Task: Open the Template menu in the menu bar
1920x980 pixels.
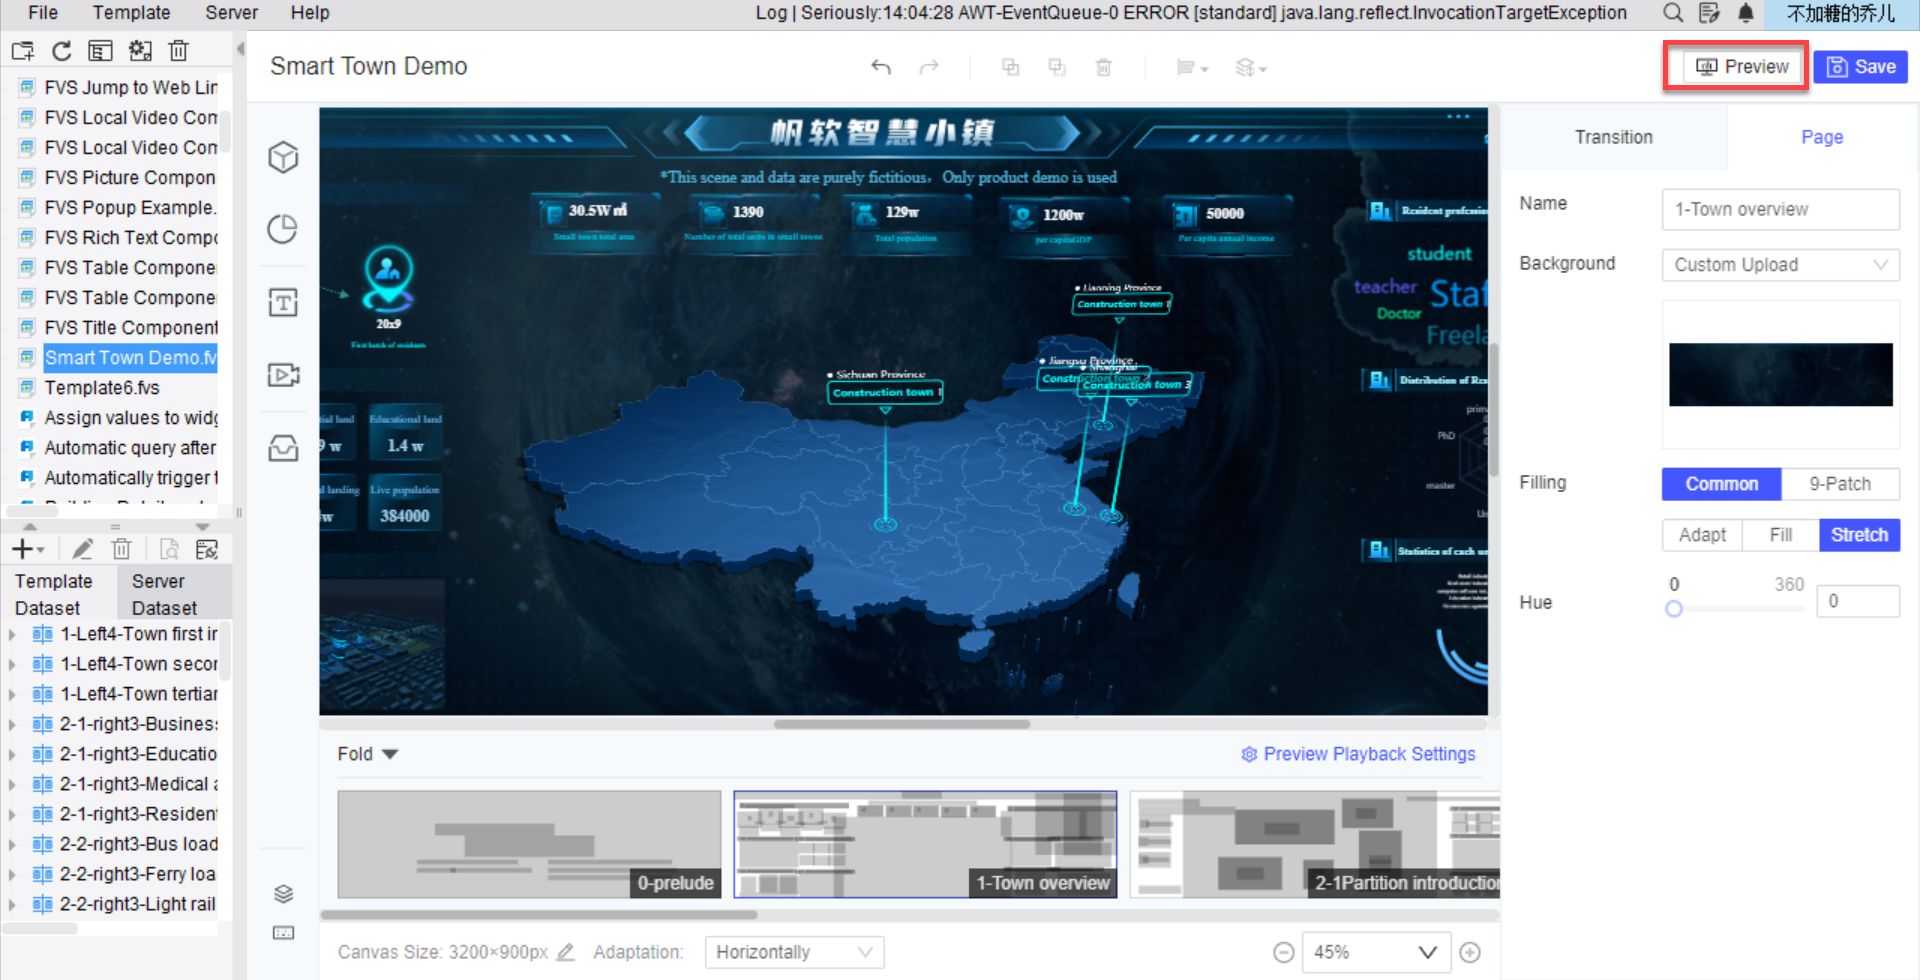Action: (x=131, y=13)
